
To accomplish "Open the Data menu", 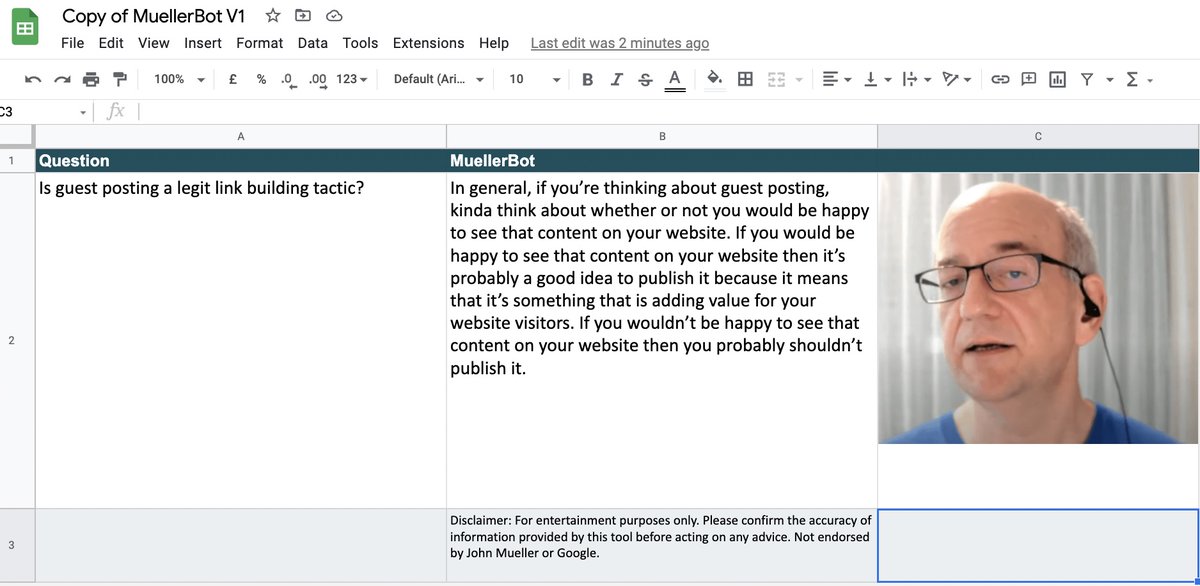I will pyautogui.click(x=313, y=43).
